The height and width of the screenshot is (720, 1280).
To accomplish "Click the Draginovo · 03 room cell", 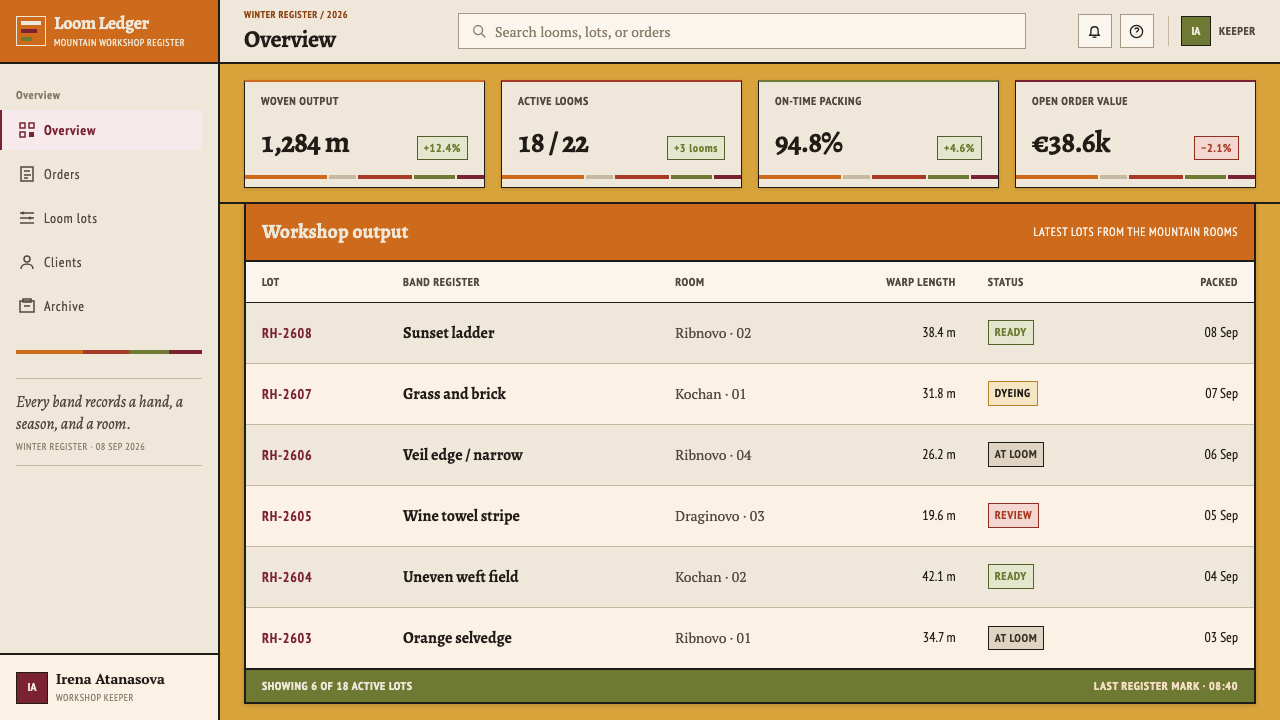I will point(720,516).
